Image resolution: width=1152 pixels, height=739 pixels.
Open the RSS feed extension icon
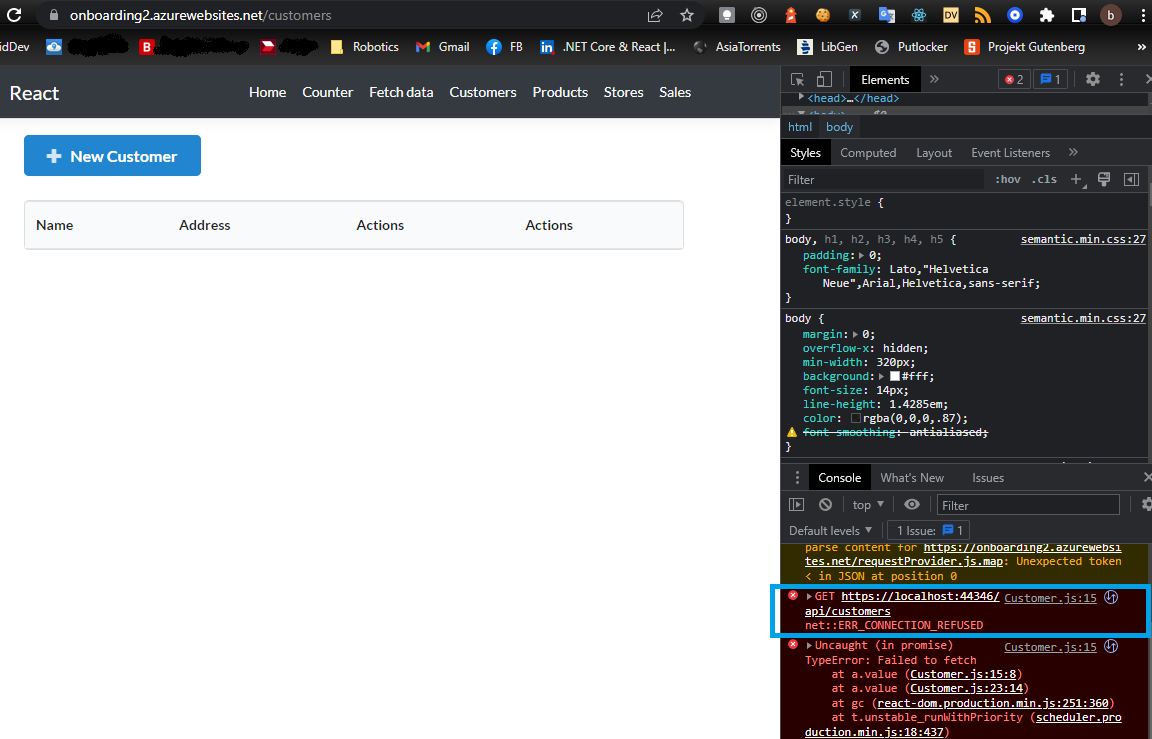[x=982, y=15]
